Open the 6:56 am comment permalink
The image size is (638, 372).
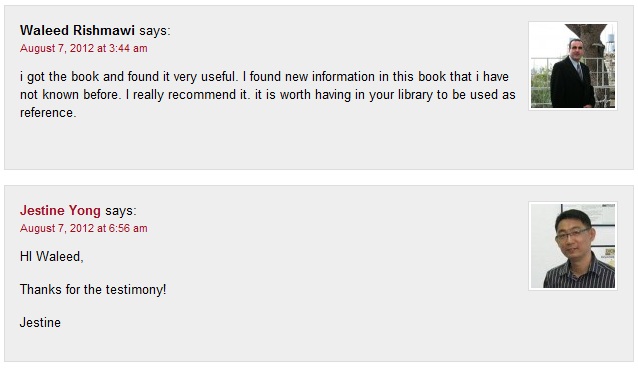(84, 228)
